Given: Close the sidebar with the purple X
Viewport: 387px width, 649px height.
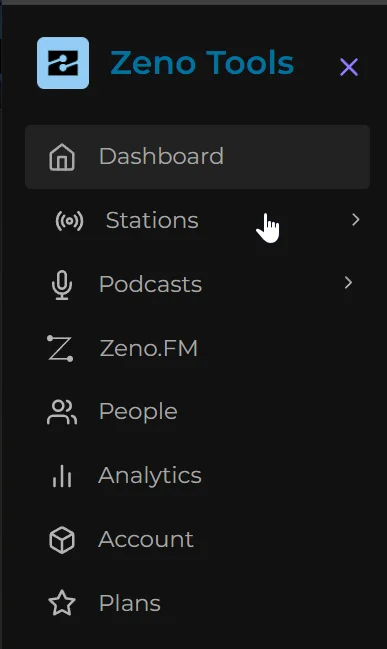Looking at the screenshot, I should point(349,67).
